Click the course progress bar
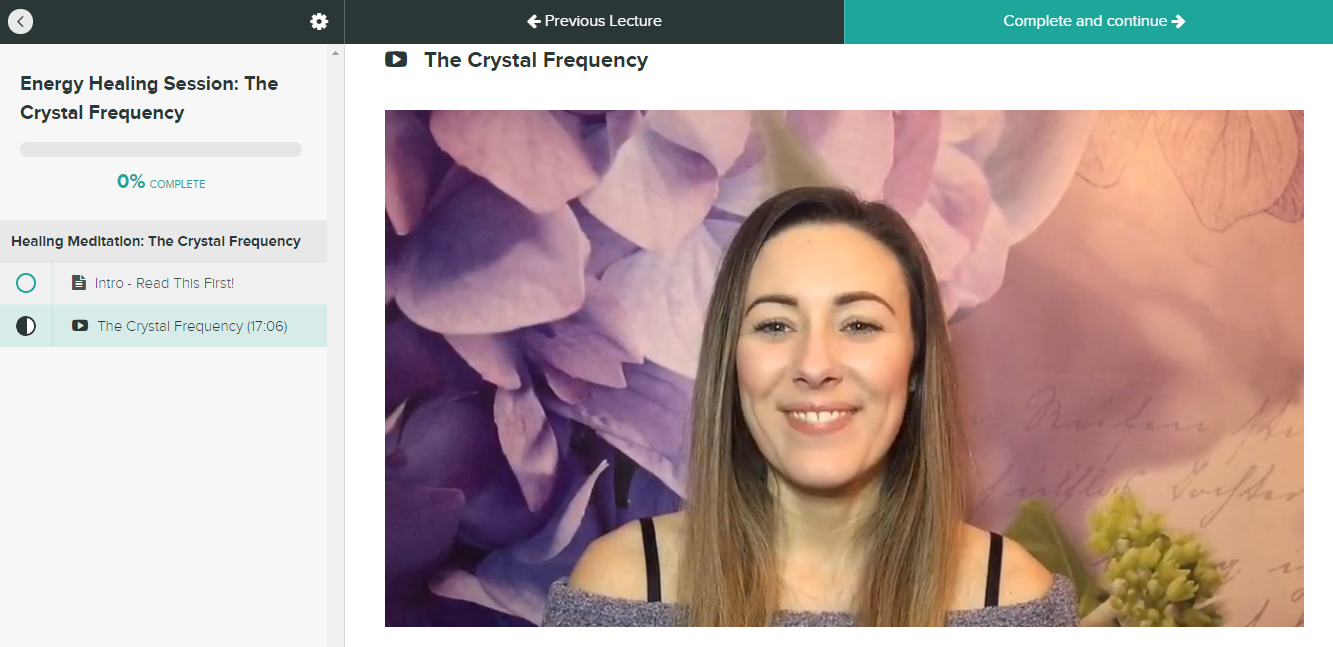This screenshot has height=647, width=1333. click(161, 149)
